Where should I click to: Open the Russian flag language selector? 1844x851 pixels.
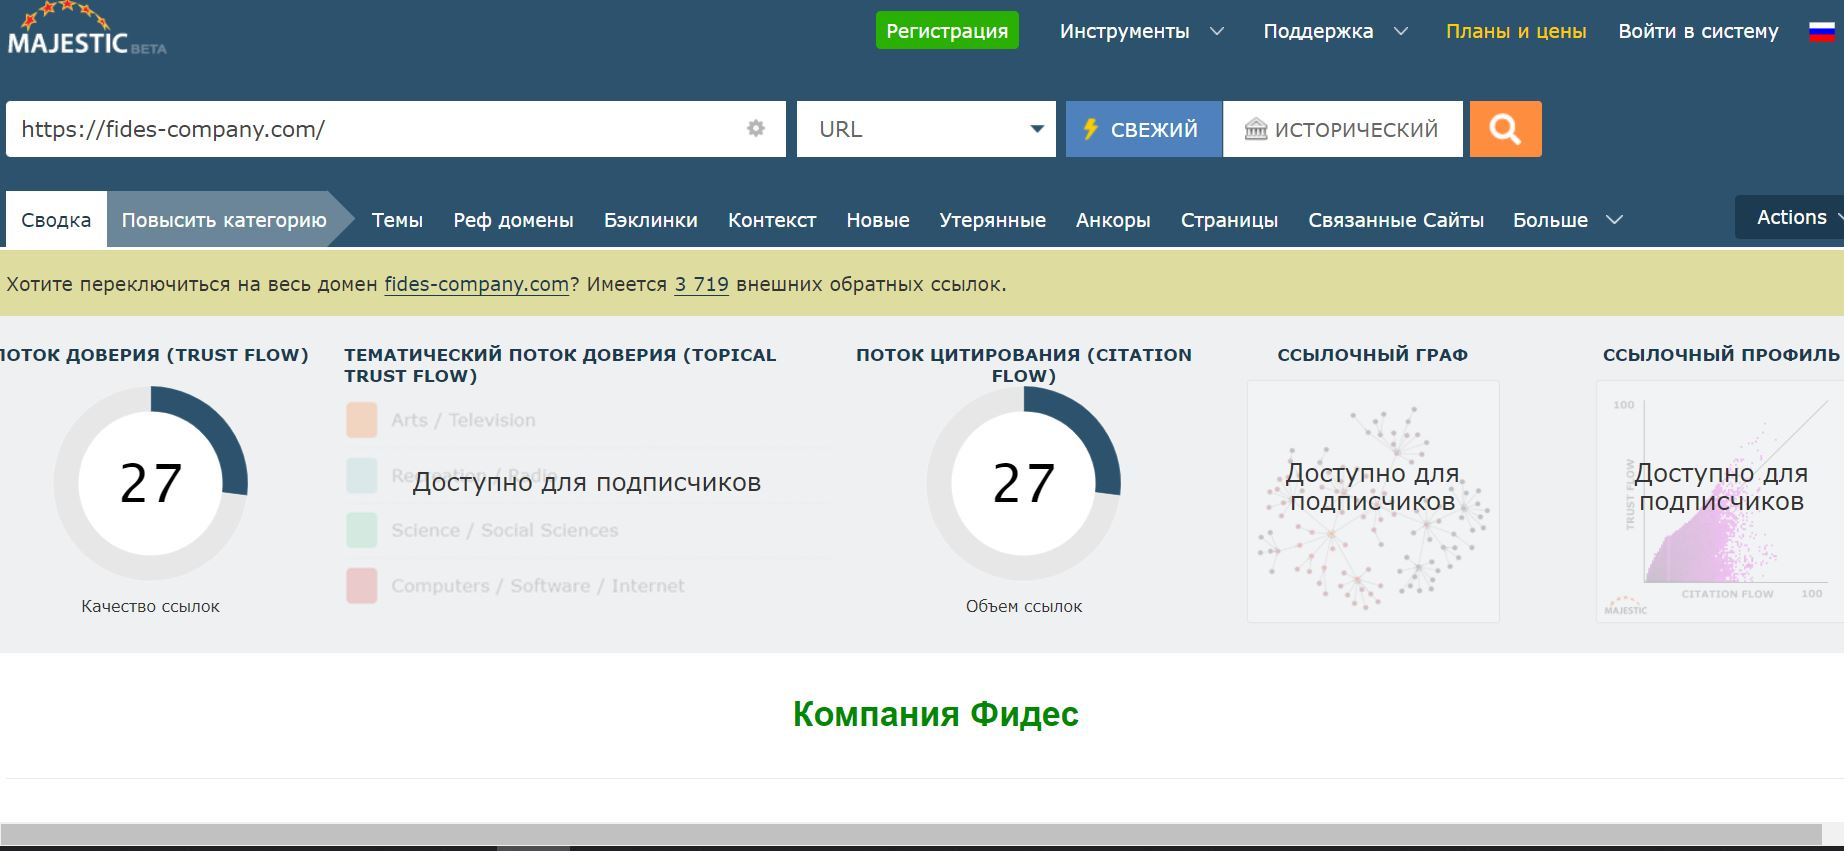(1821, 31)
